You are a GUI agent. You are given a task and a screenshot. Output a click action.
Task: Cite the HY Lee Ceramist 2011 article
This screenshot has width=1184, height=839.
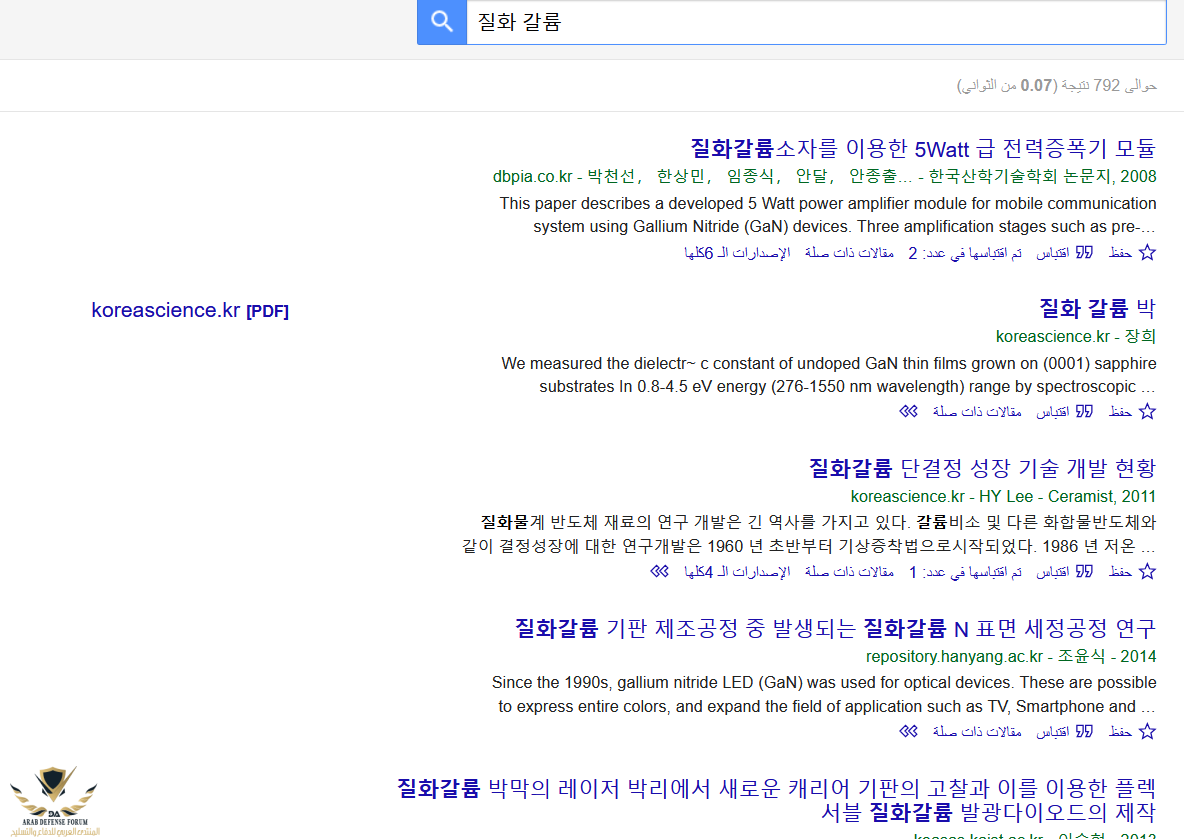(x=1084, y=572)
